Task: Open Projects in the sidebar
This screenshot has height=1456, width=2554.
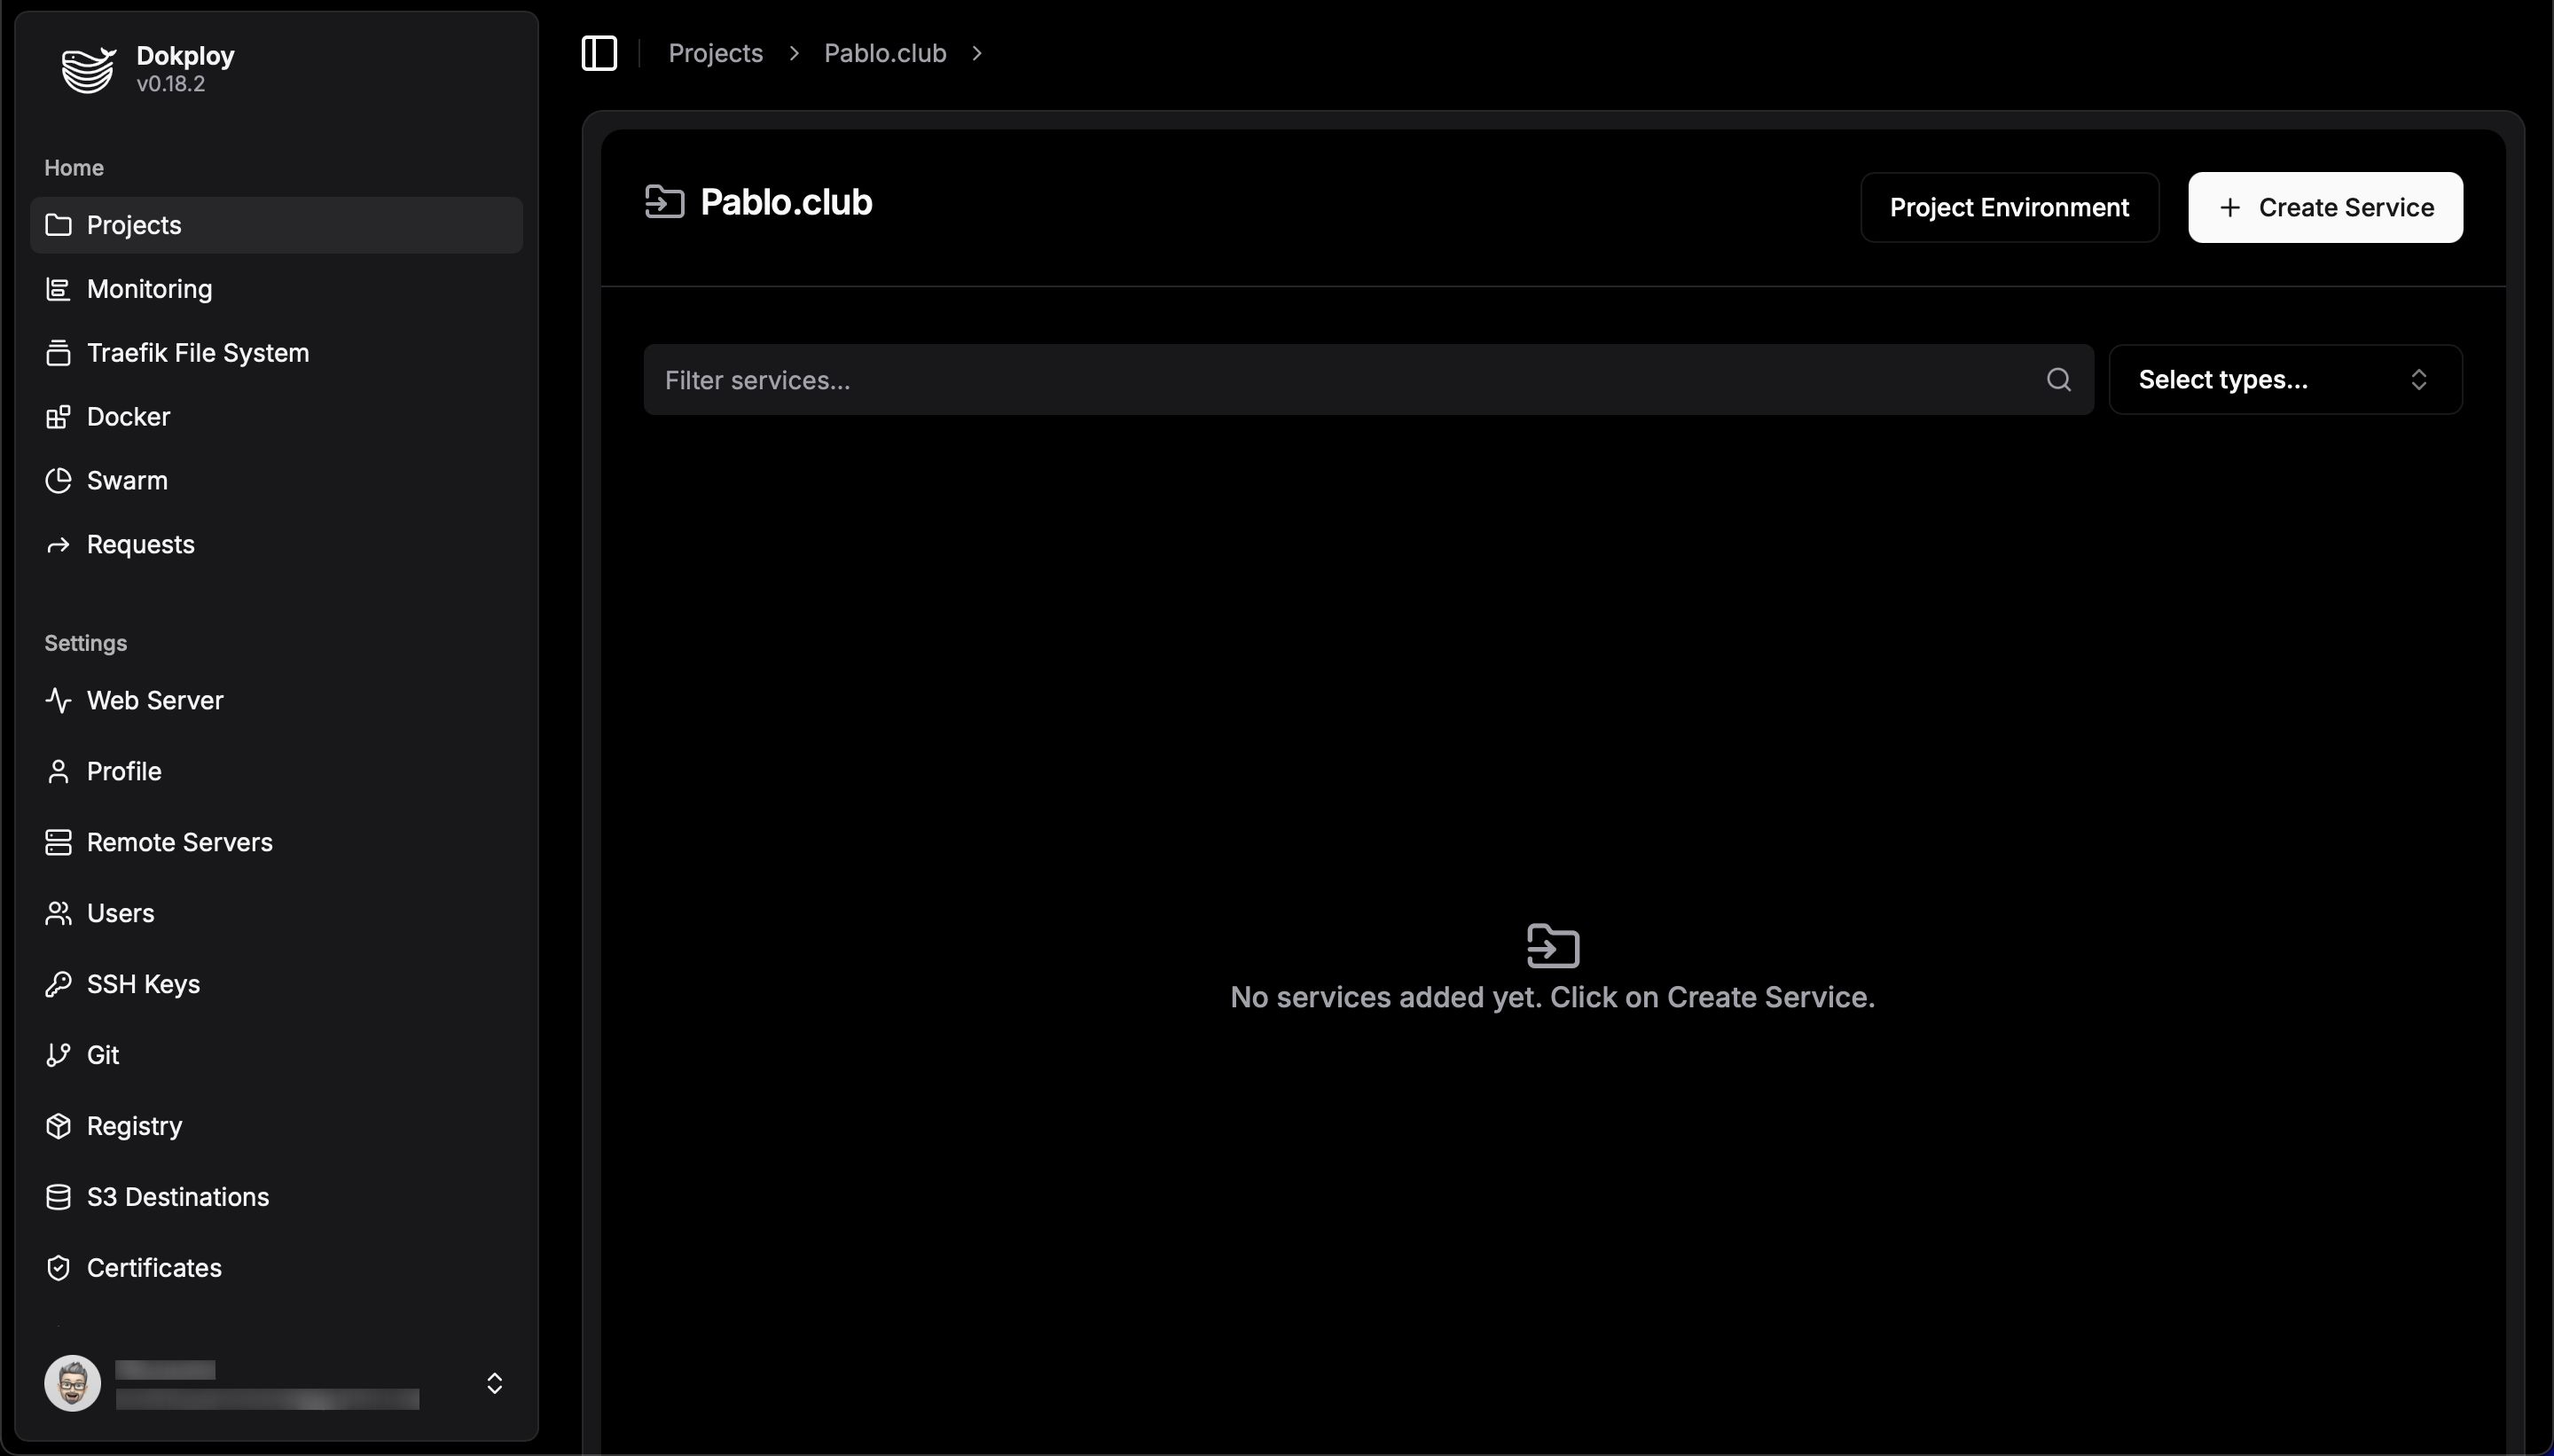Action: (276, 225)
